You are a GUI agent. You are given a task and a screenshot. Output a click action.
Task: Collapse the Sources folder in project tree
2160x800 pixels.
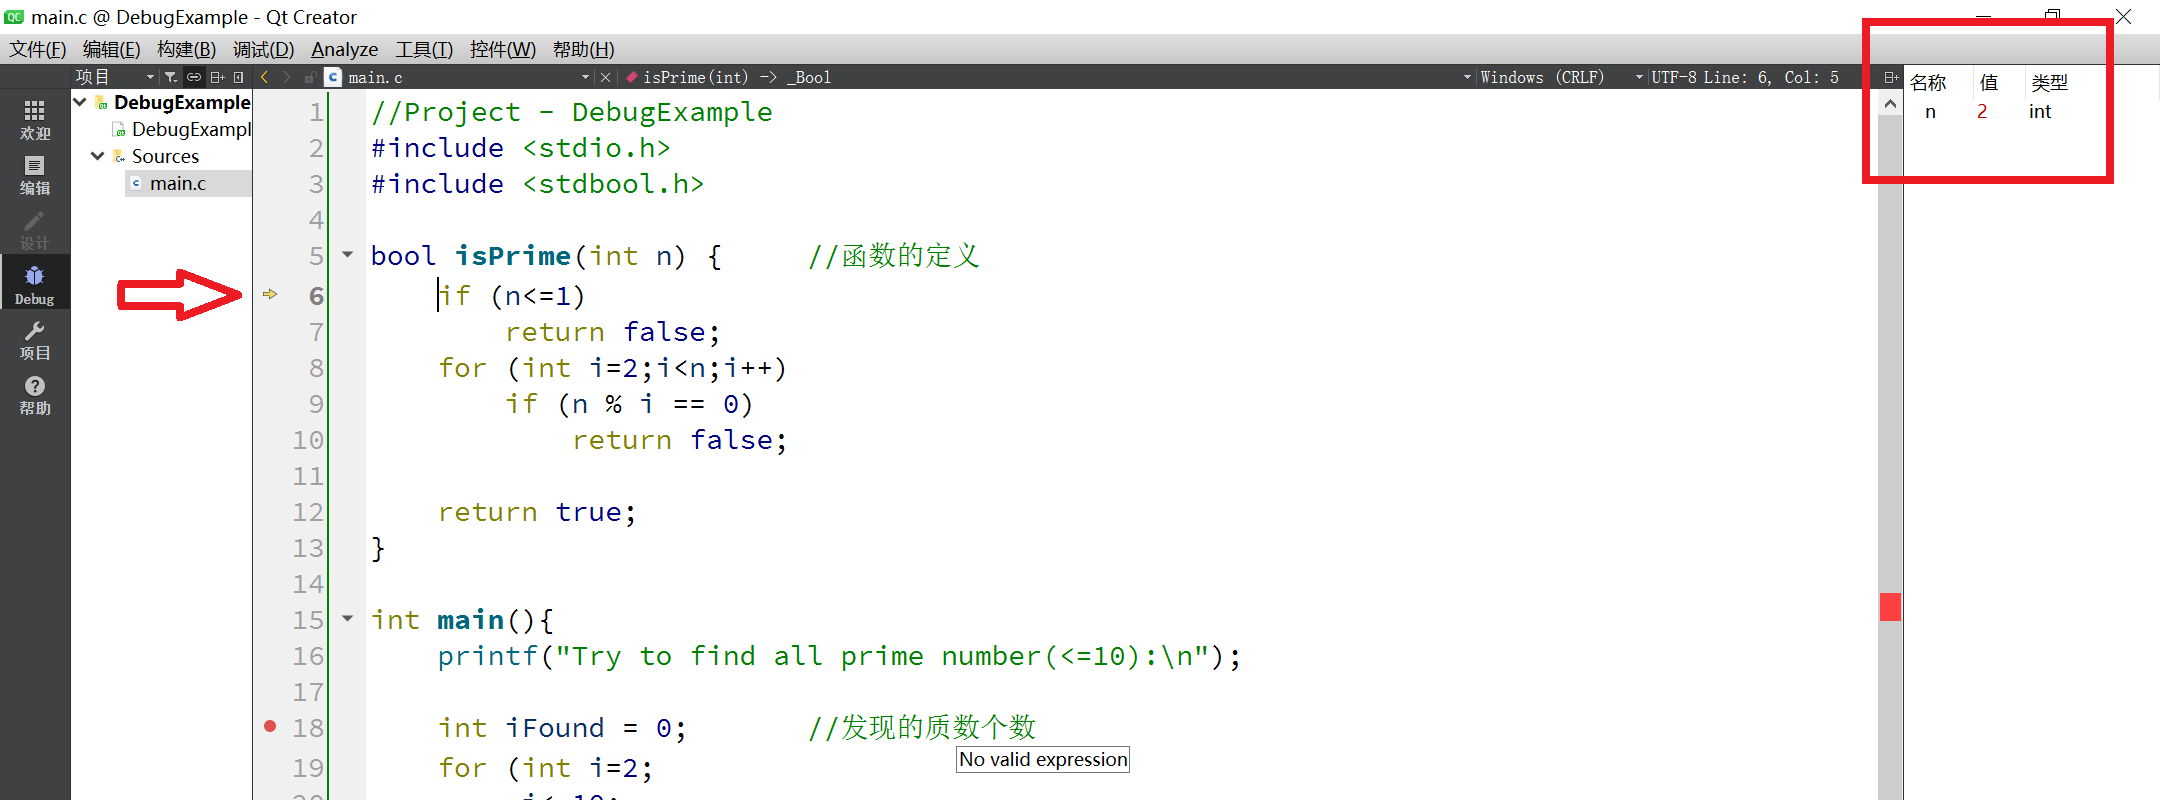98,156
